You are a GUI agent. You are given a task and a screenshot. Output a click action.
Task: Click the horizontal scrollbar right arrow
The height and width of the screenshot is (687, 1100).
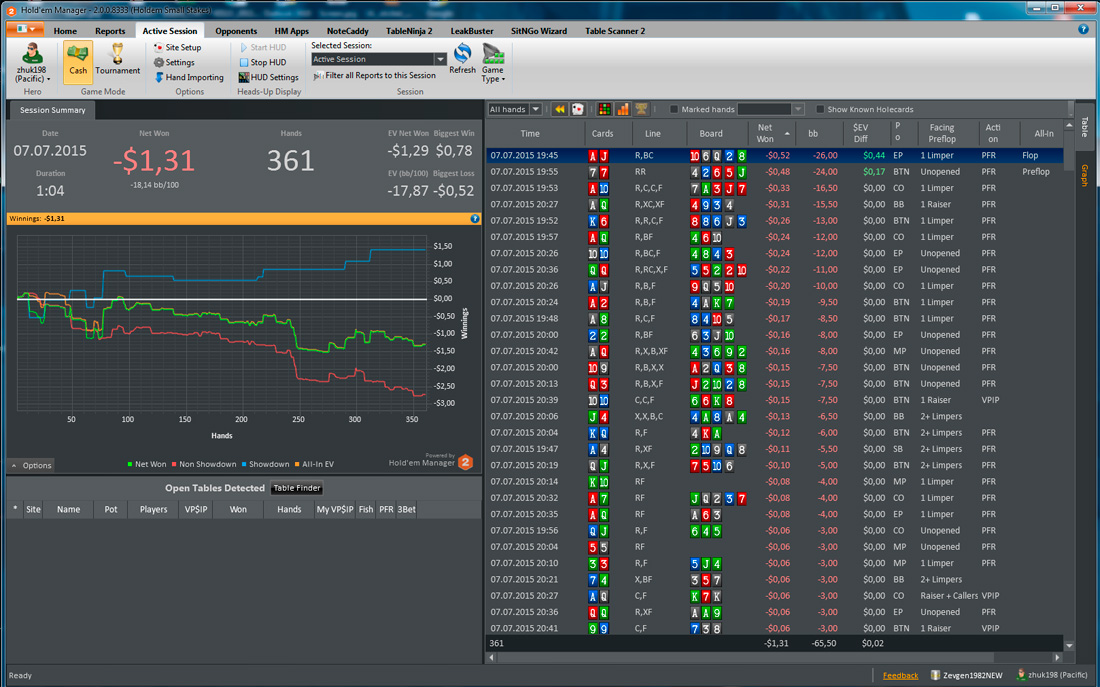point(1057,658)
